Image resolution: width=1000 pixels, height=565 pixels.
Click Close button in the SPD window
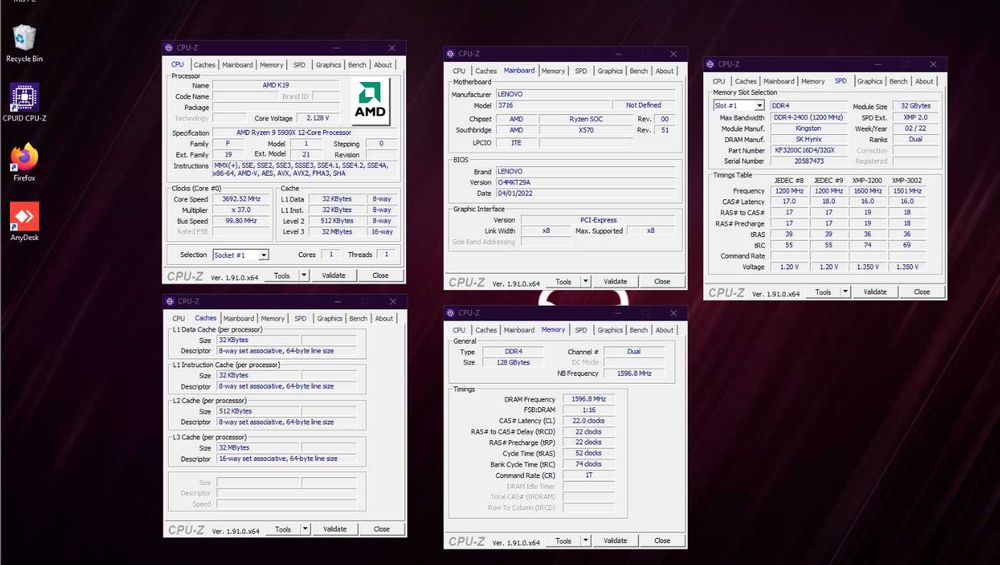(x=922, y=292)
